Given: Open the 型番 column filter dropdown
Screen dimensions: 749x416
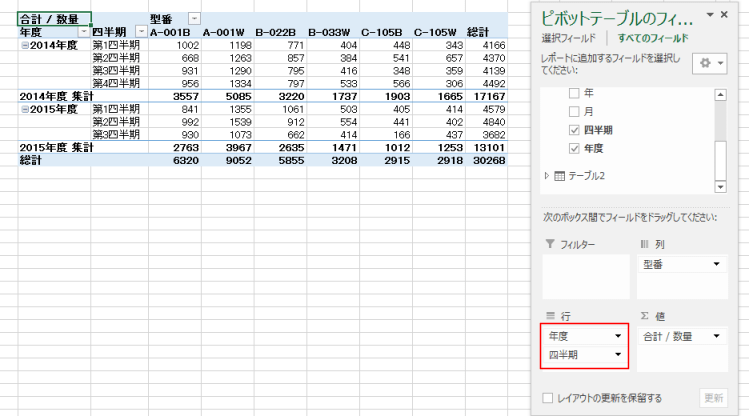Looking at the screenshot, I should click(193, 19).
